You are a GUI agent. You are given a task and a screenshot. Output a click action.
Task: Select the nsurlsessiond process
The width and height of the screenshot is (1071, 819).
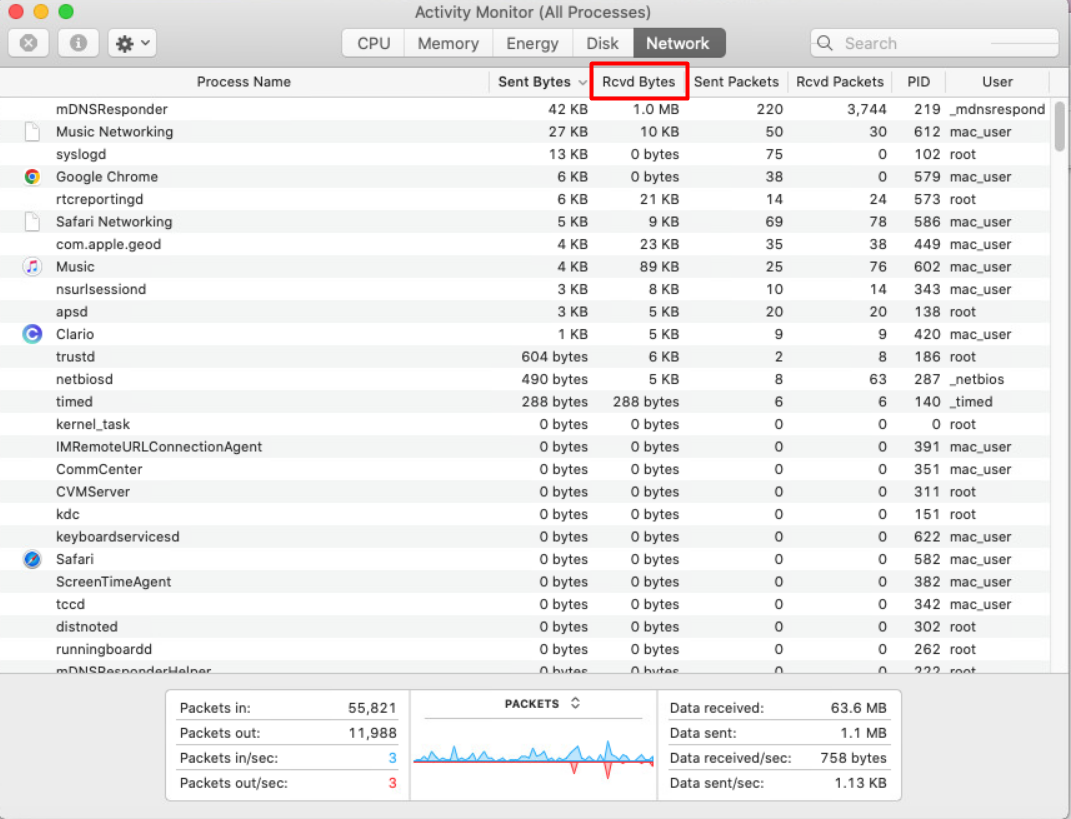[x=525, y=289]
